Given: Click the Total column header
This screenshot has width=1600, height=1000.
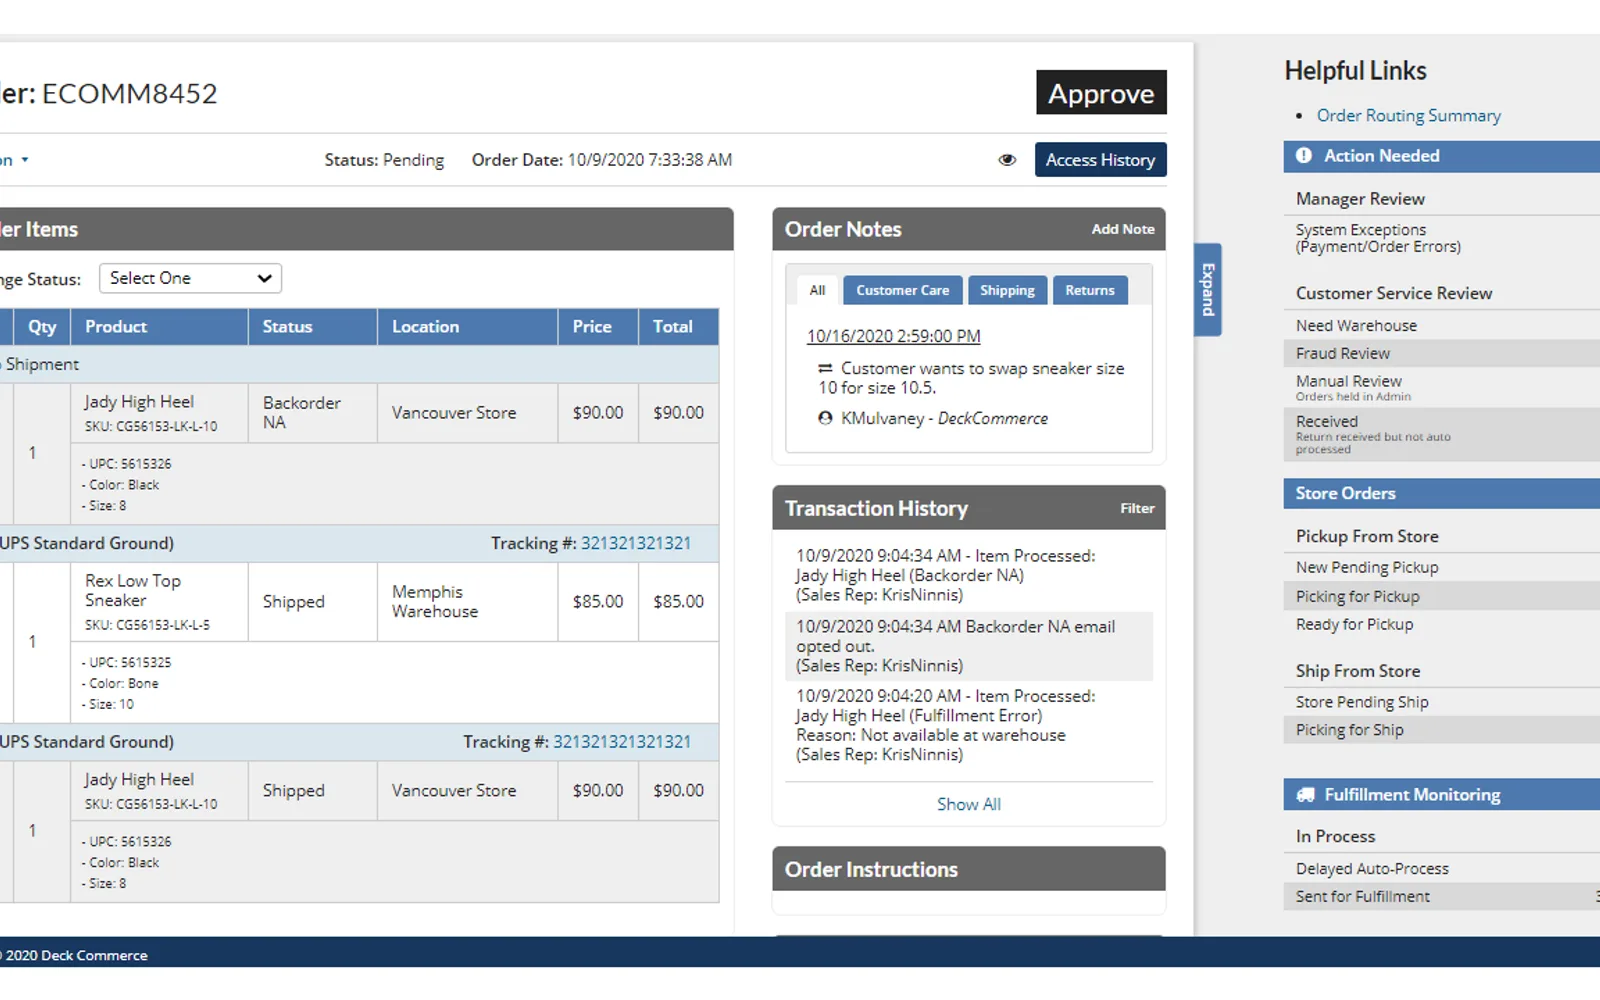Looking at the screenshot, I should coord(679,327).
